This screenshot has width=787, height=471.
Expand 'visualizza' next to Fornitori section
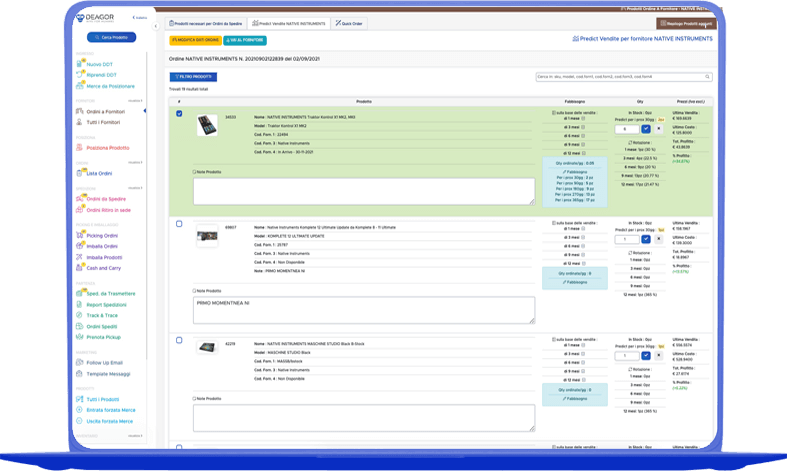(135, 100)
